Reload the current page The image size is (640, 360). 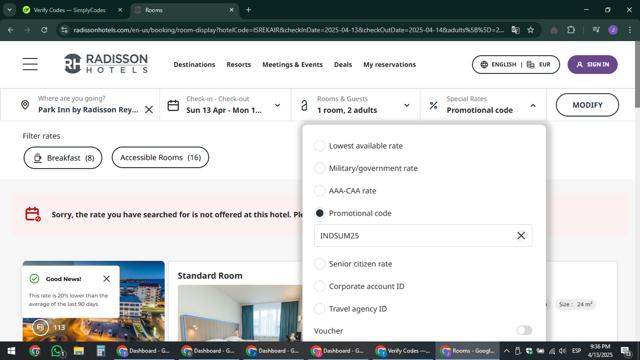[44, 30]
